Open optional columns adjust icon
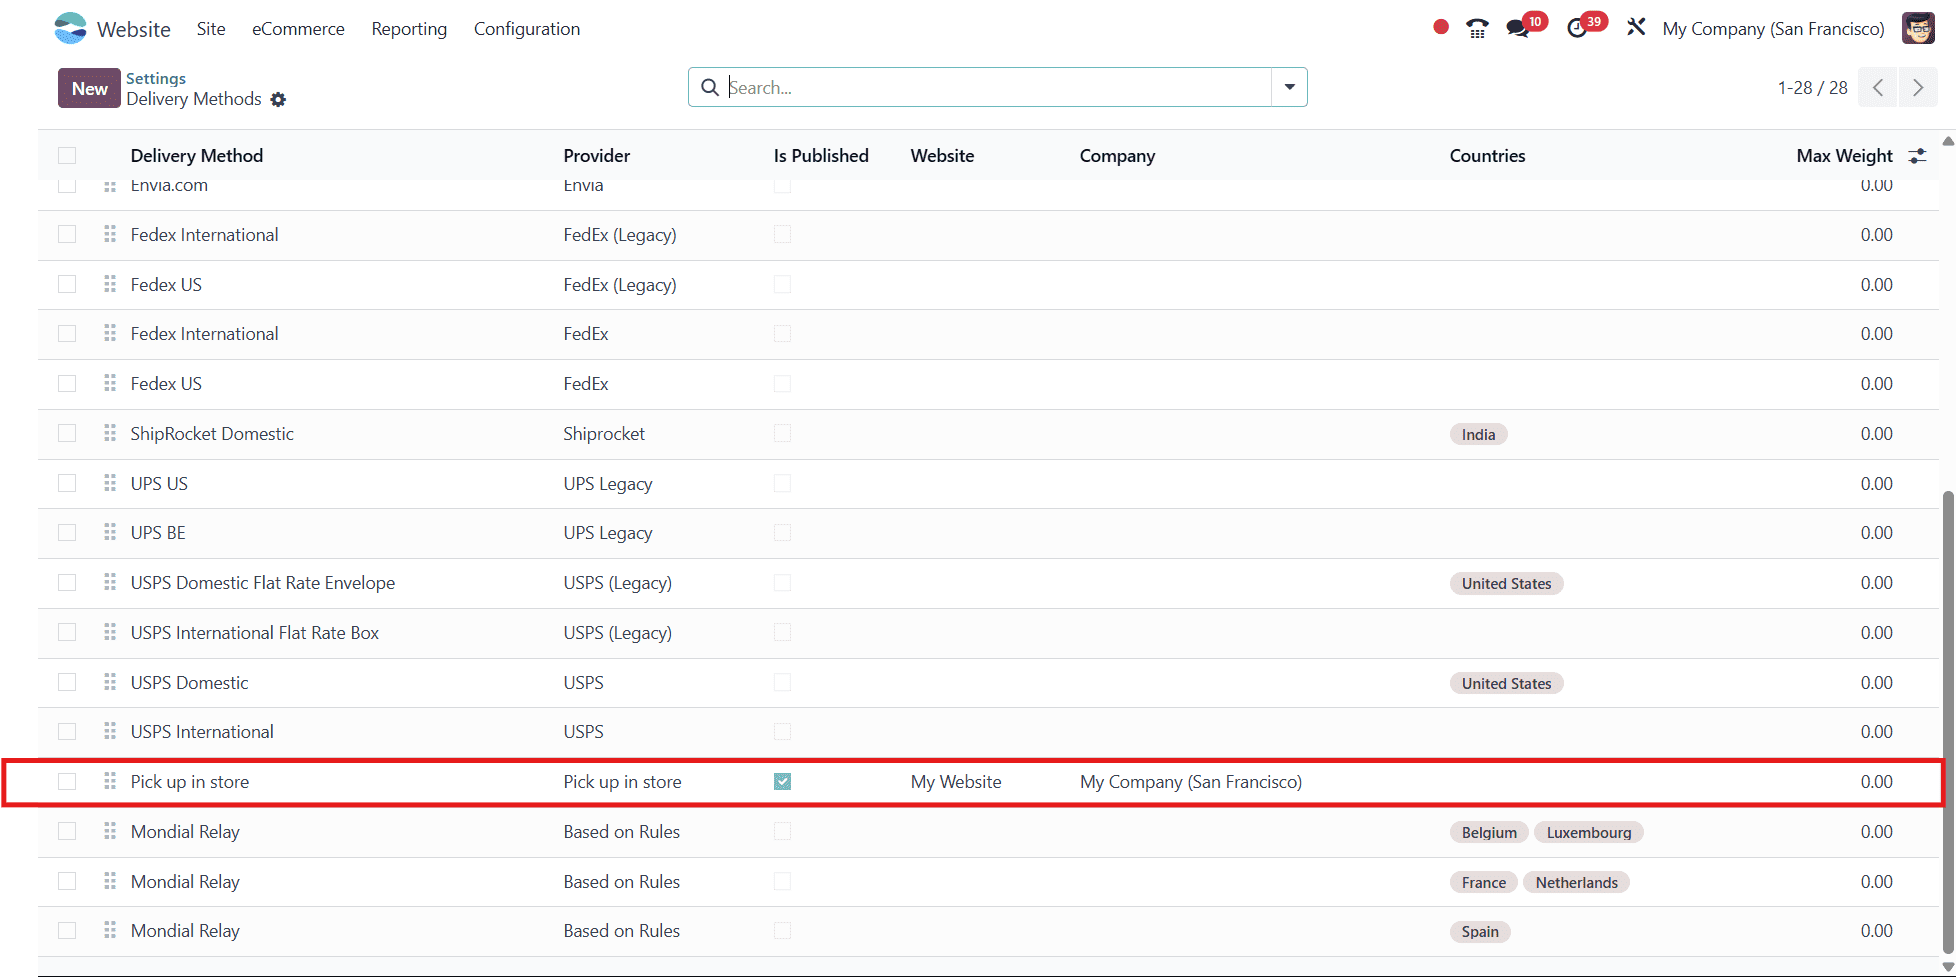Image resolution: width=1956 pixels, height=977 pixels. coord(1917,155)
